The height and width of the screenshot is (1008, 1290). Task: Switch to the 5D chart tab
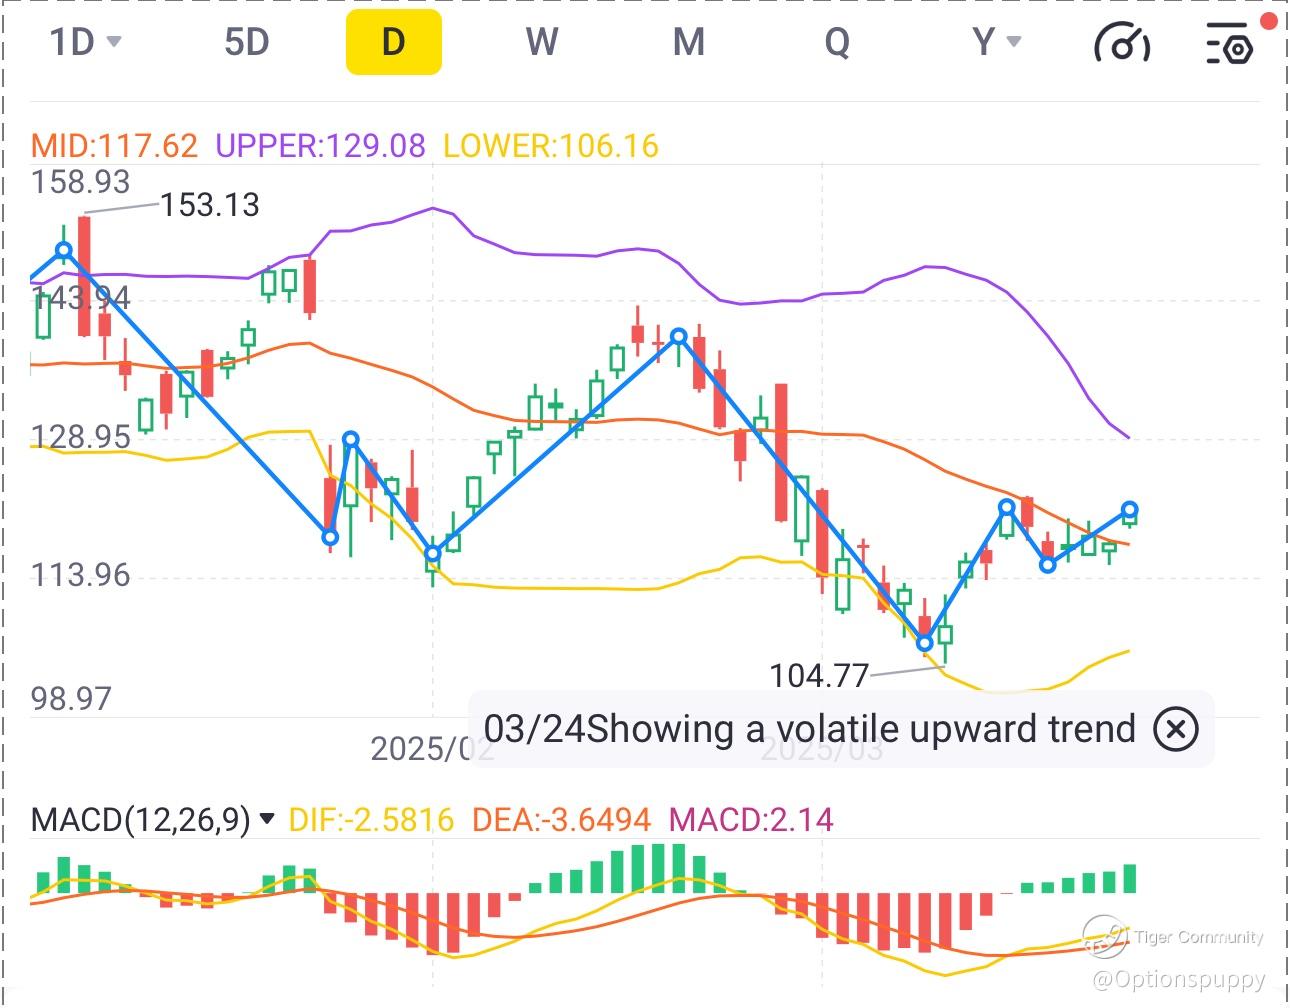246,42
